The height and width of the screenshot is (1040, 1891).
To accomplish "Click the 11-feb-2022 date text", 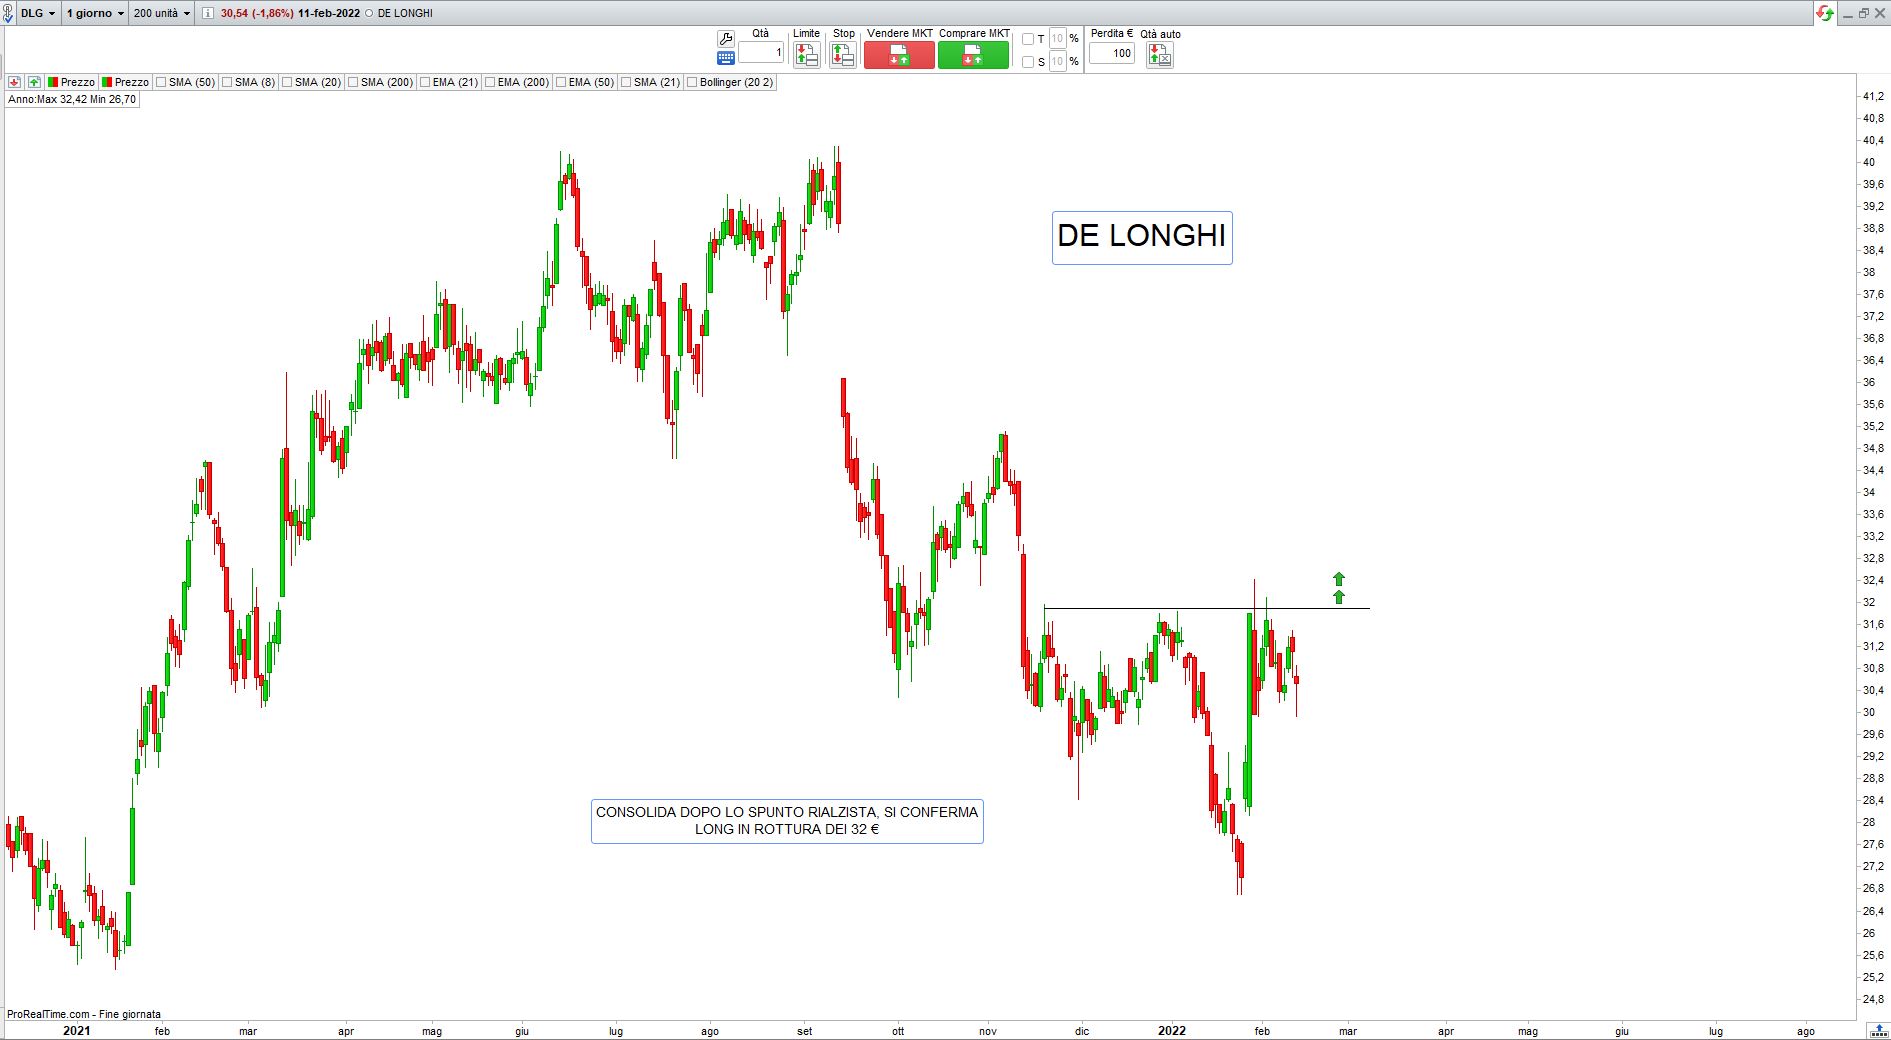I will (329, 13).
